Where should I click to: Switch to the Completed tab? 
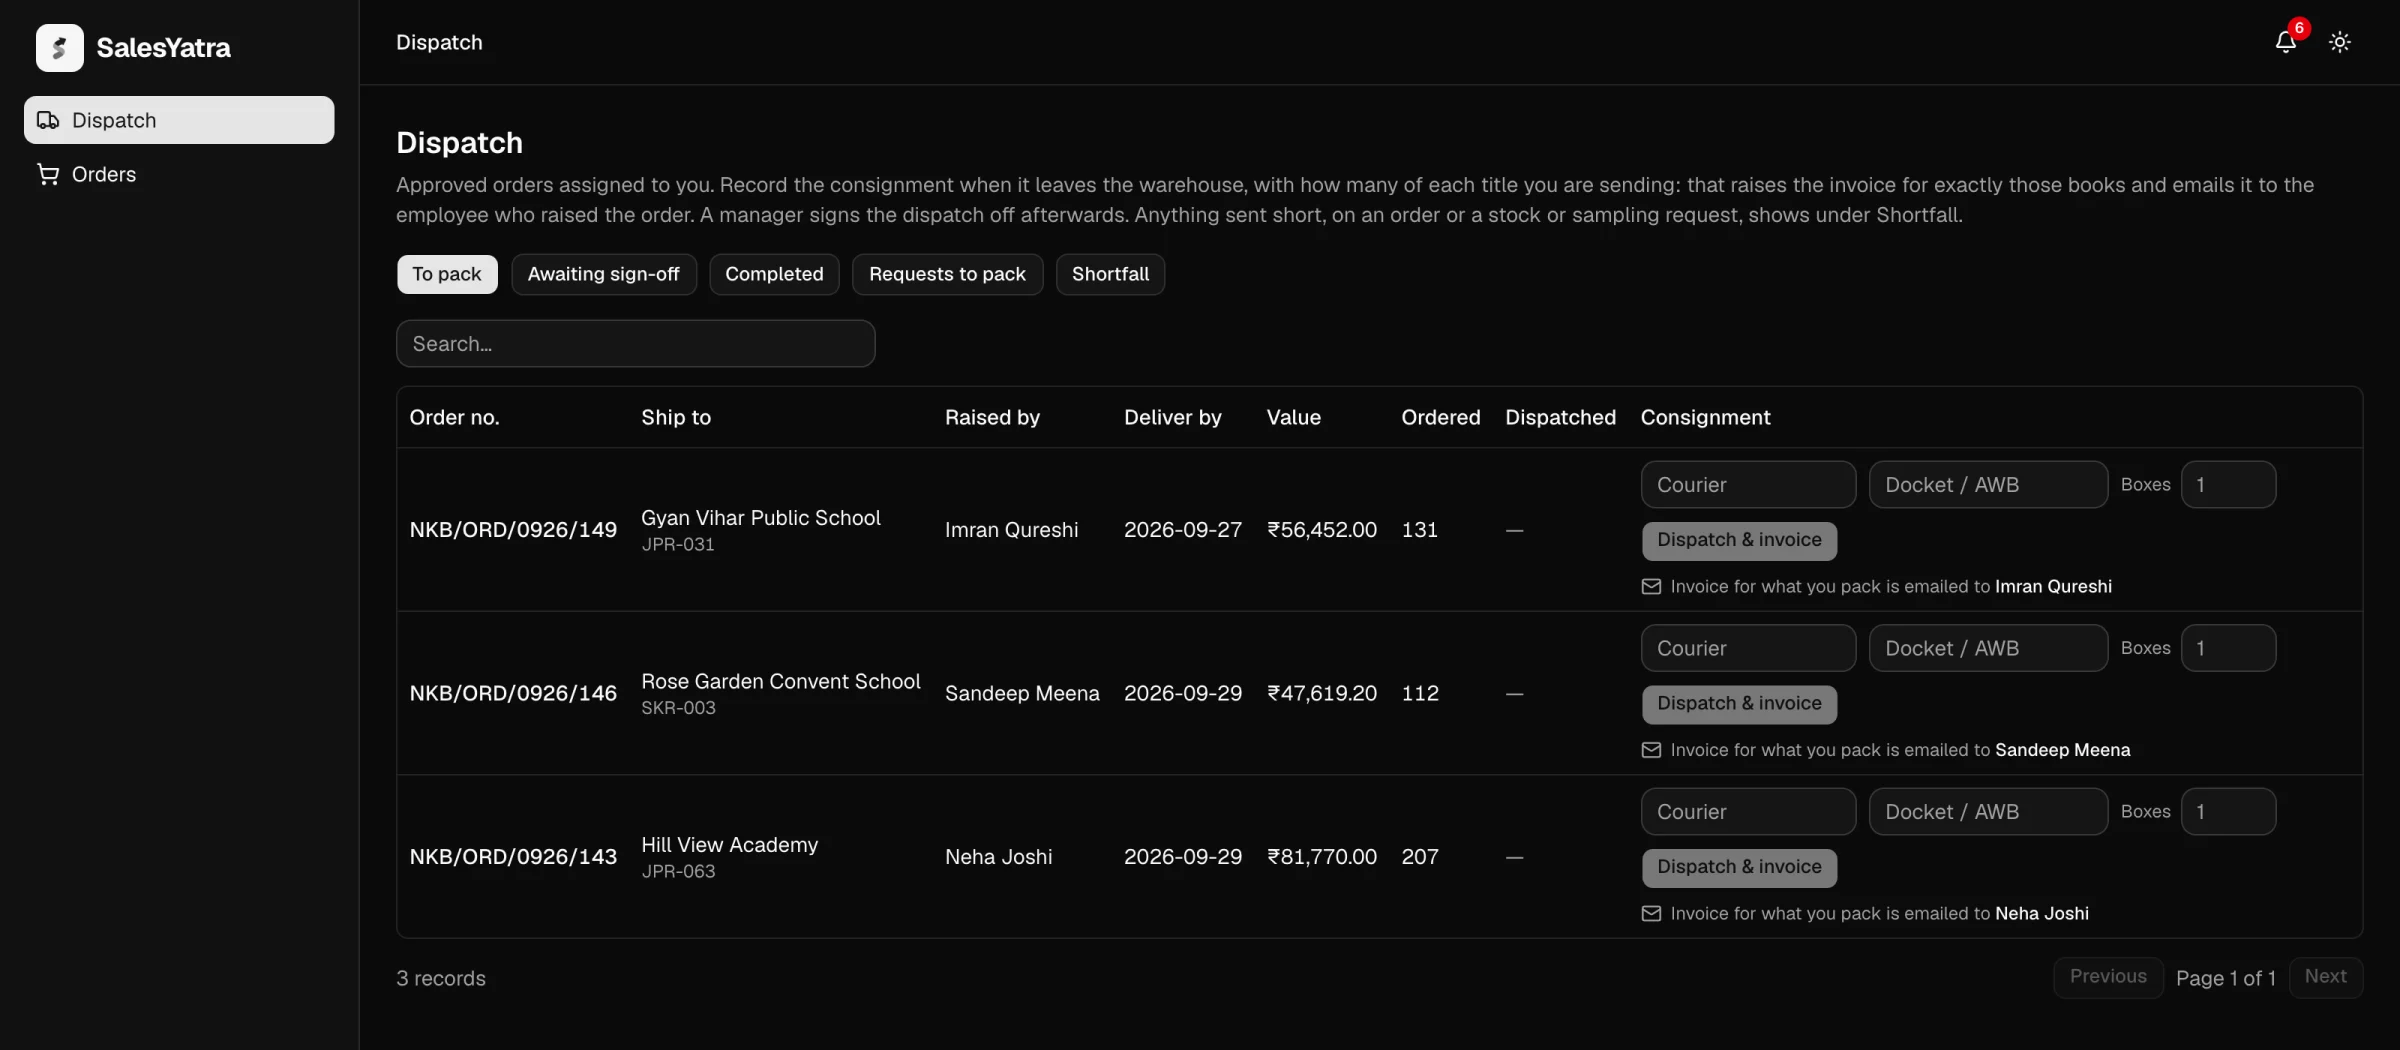click(x=774, y=274)
